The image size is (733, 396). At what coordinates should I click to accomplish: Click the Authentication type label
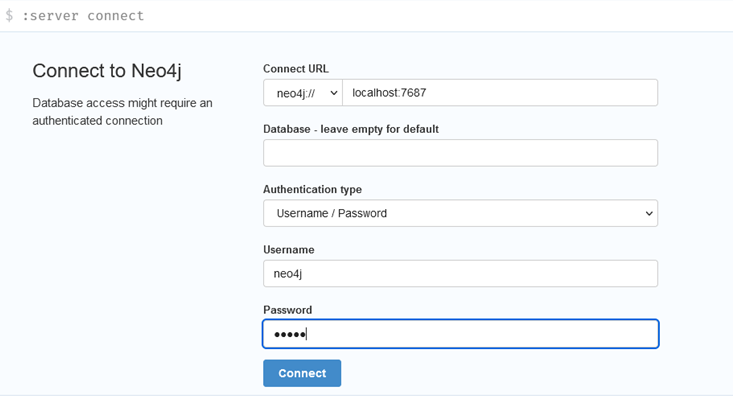click(x=312, y=189)
